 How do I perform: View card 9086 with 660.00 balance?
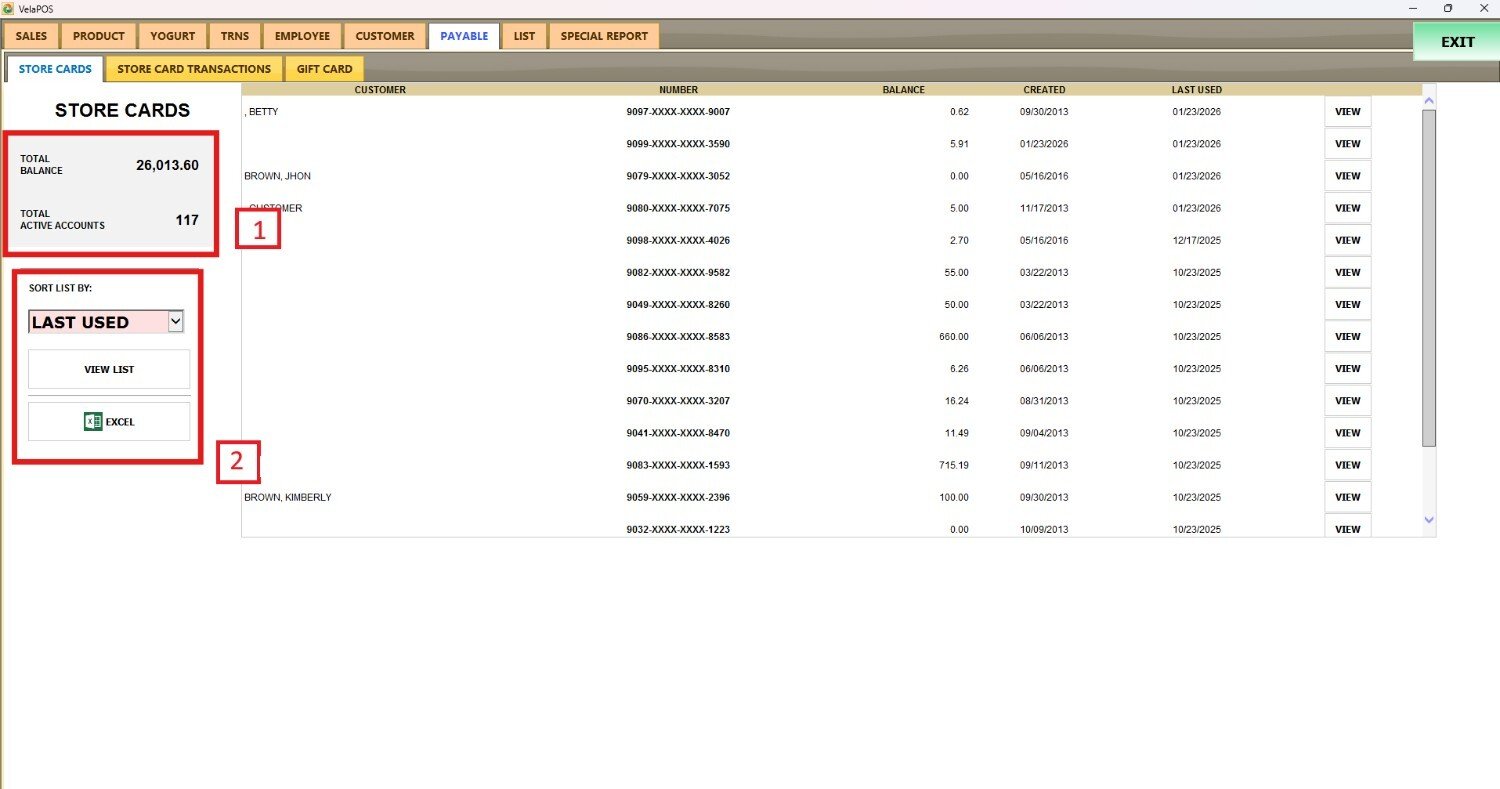click(1347, 337)
